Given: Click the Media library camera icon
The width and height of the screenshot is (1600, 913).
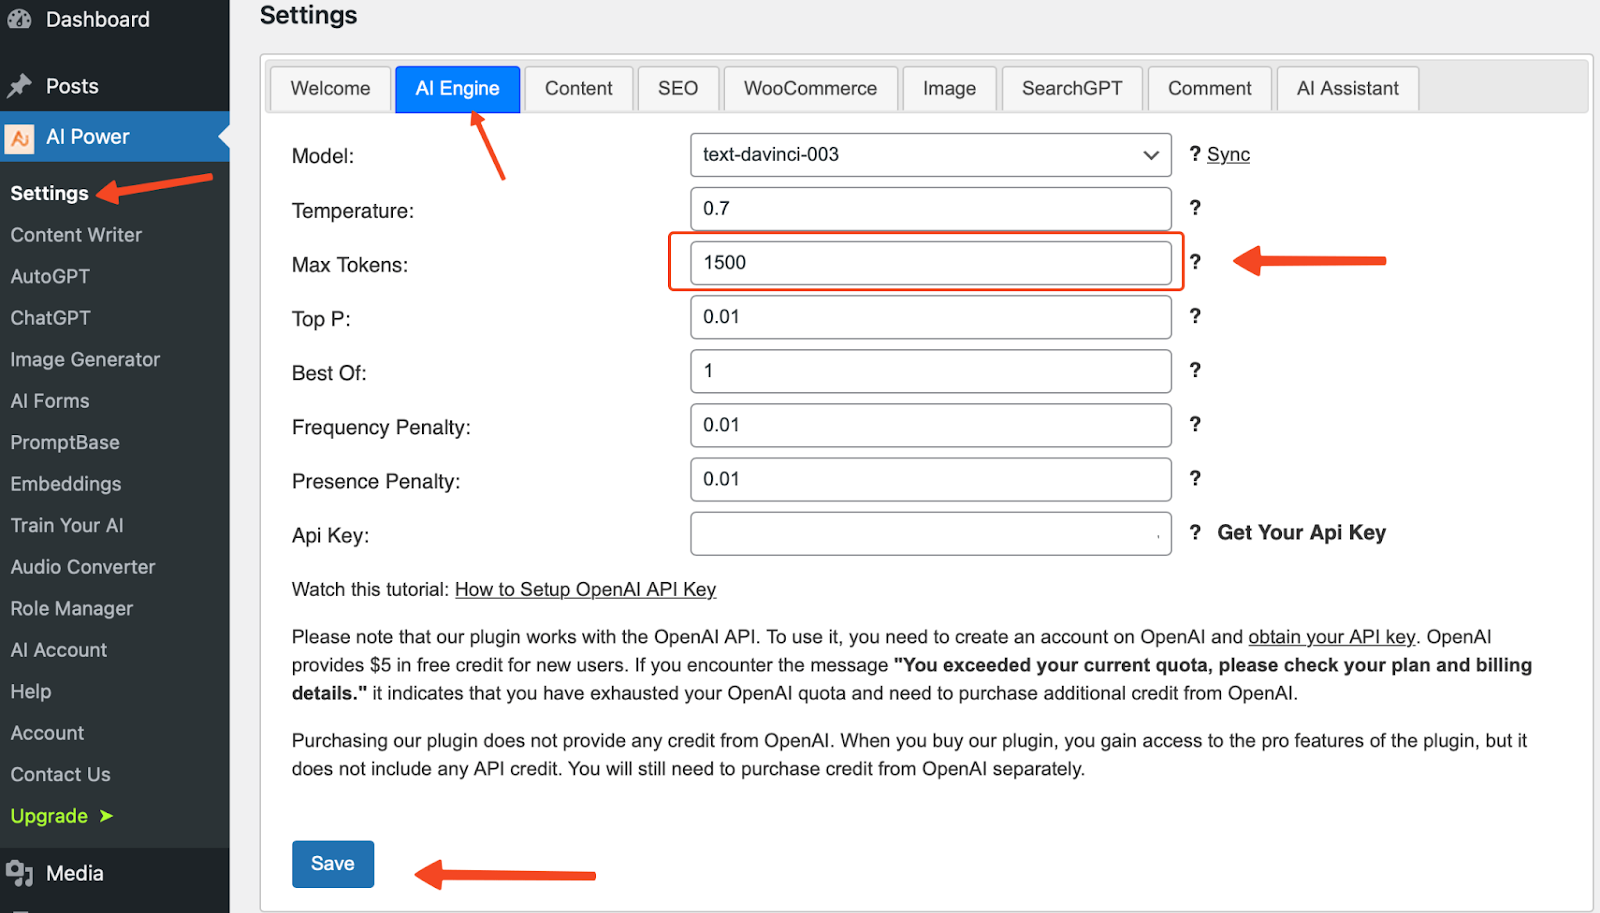Looking at the screenshot, I should (20, 872).
